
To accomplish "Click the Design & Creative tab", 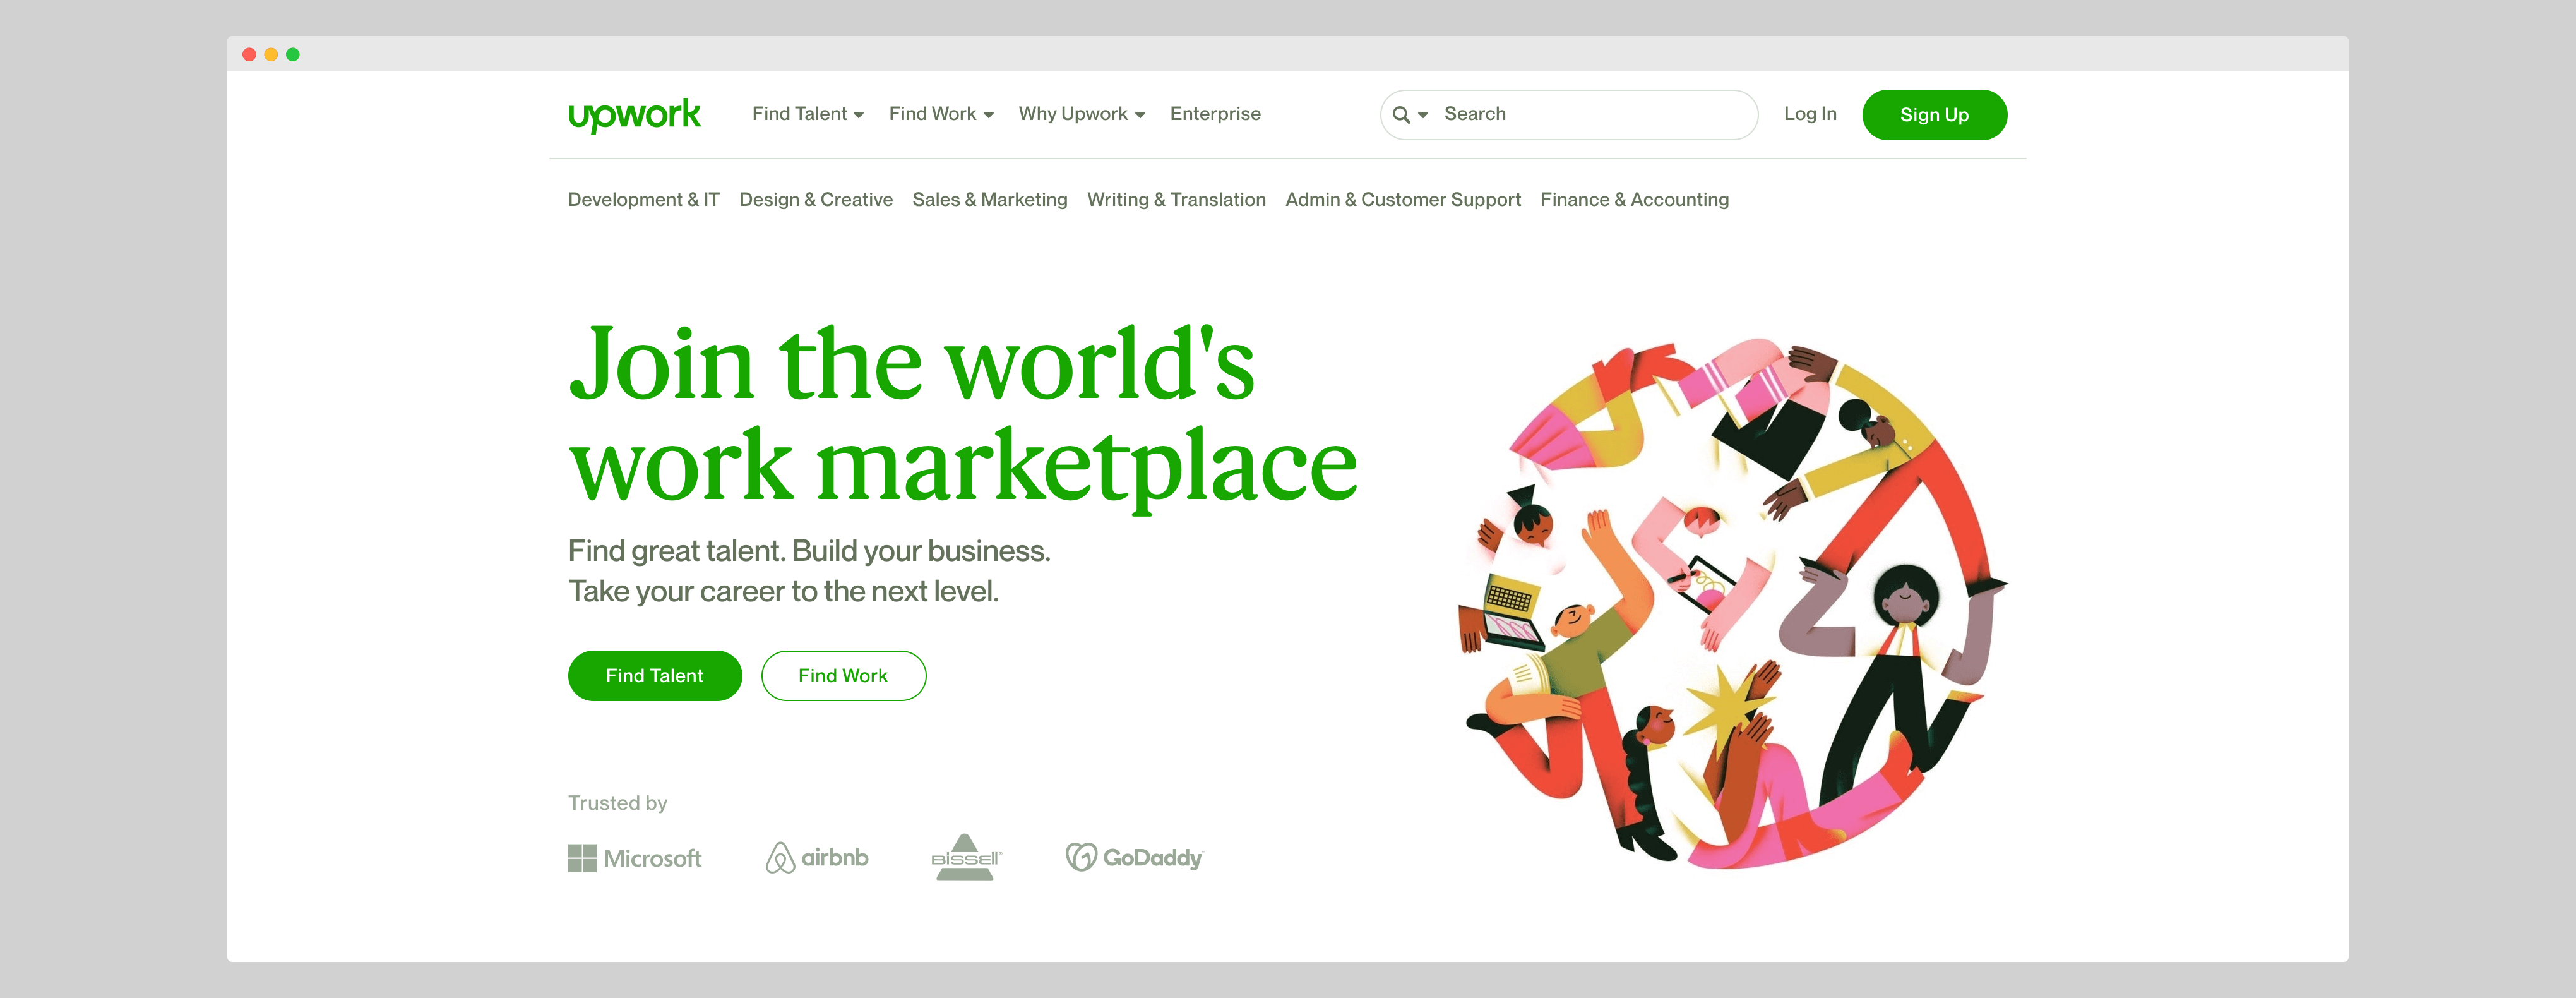I will [x=816, y=199].
